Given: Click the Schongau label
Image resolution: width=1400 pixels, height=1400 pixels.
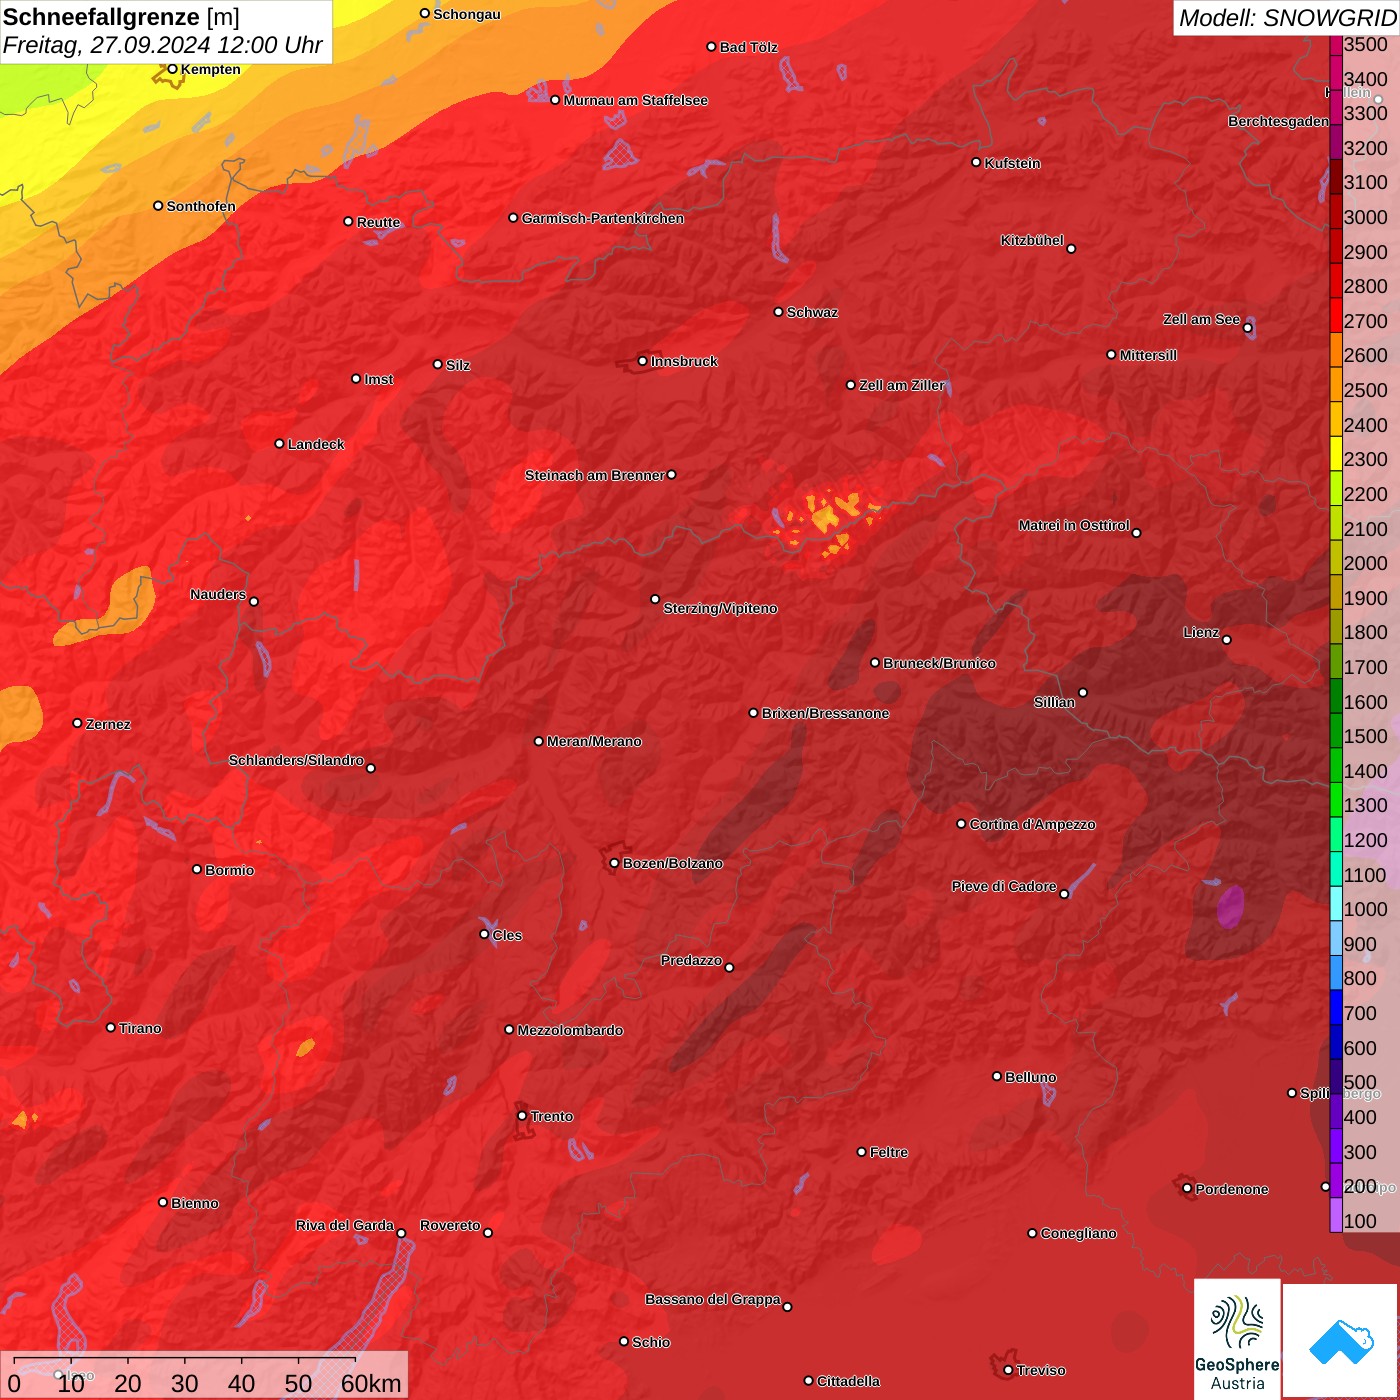Looking at the screenshot, I should click(x=467, y=14).
